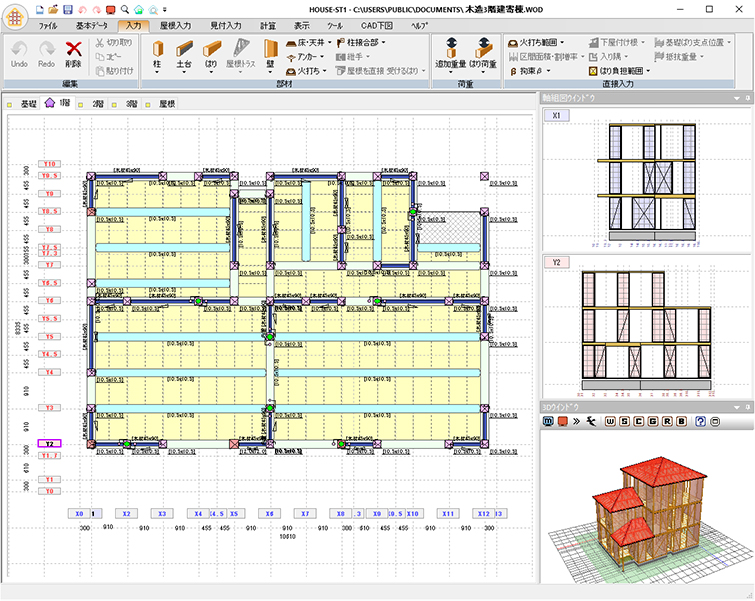Open the 計算 ribbon tab

(x=268, y=24)
